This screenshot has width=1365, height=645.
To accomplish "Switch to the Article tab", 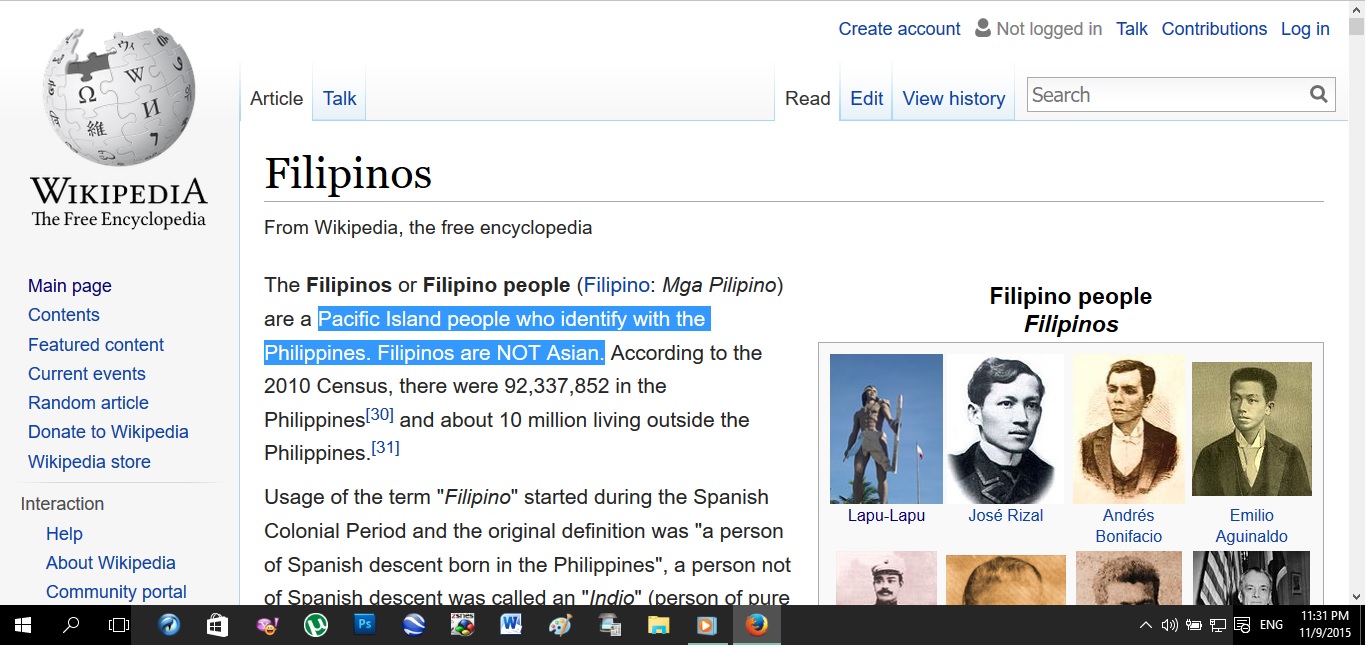I will pos(276,98).
